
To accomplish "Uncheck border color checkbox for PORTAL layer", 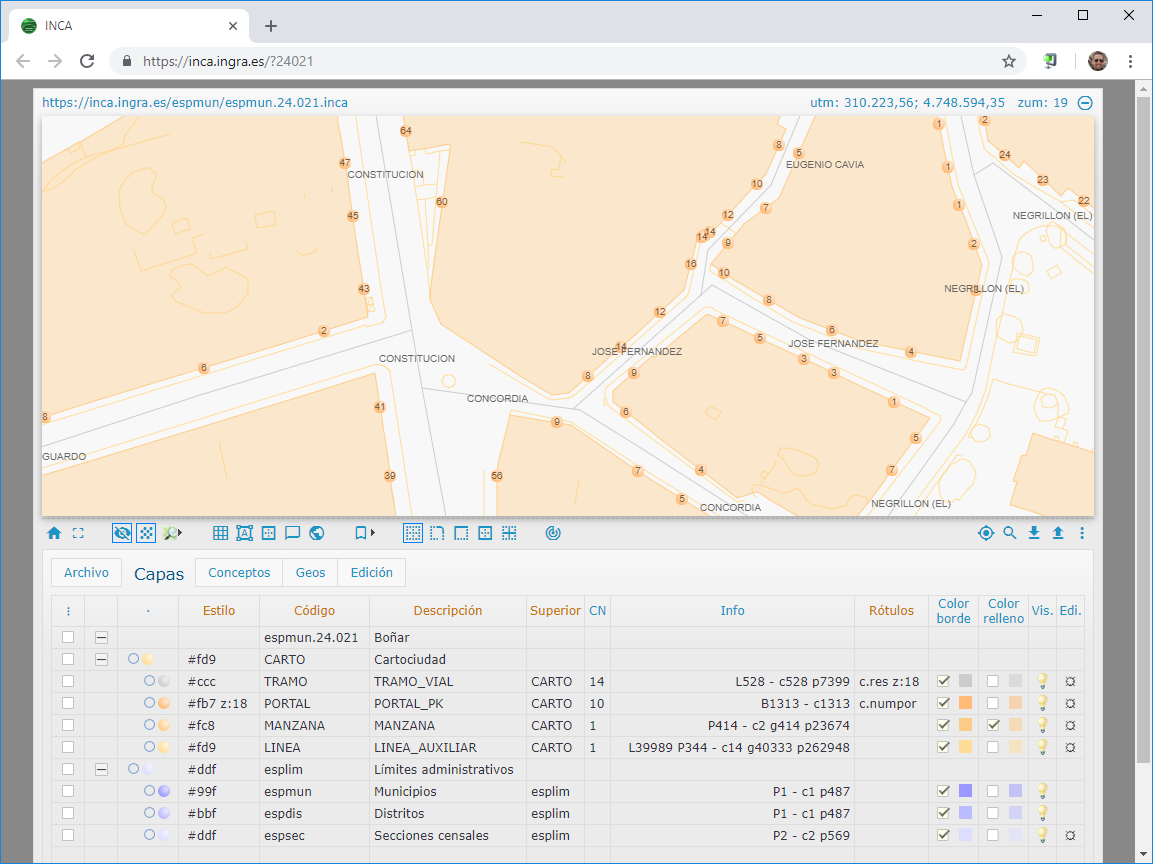I will point(943,703).
